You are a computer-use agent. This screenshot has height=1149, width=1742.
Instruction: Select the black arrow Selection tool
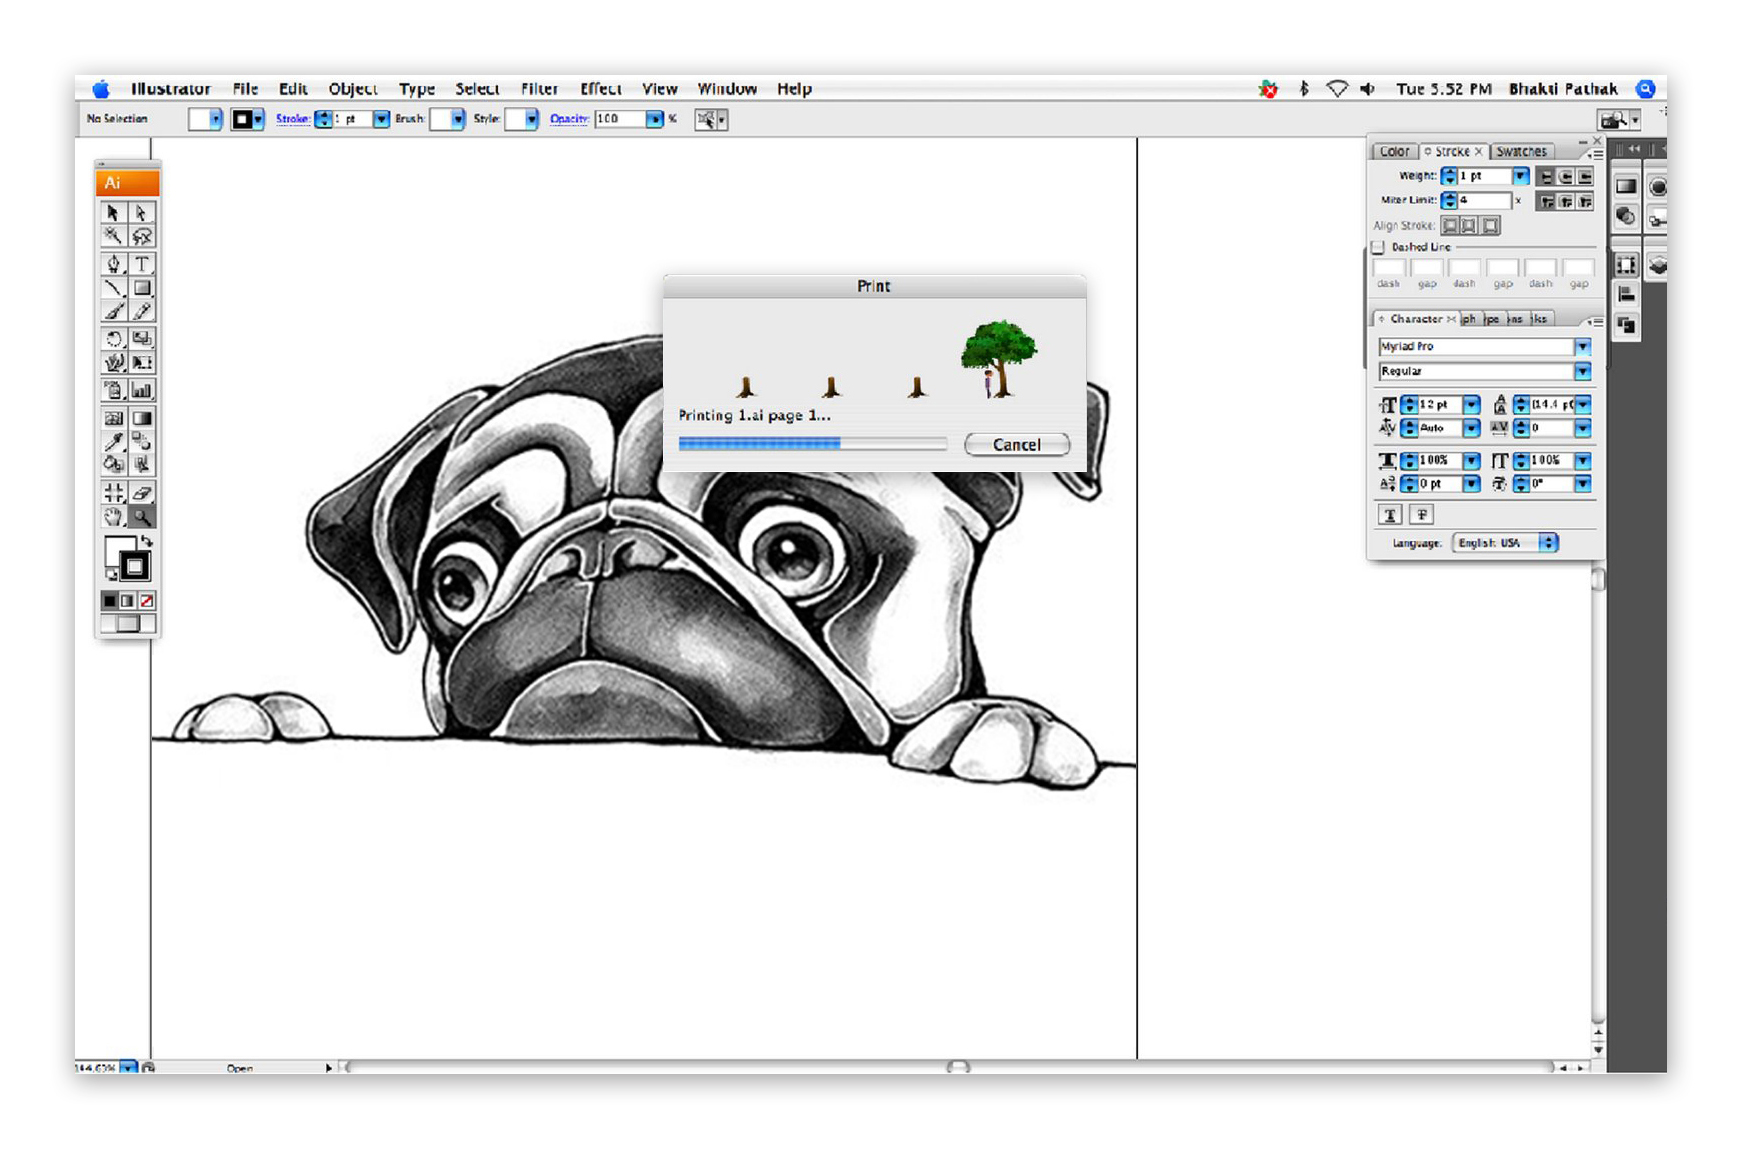113,213
